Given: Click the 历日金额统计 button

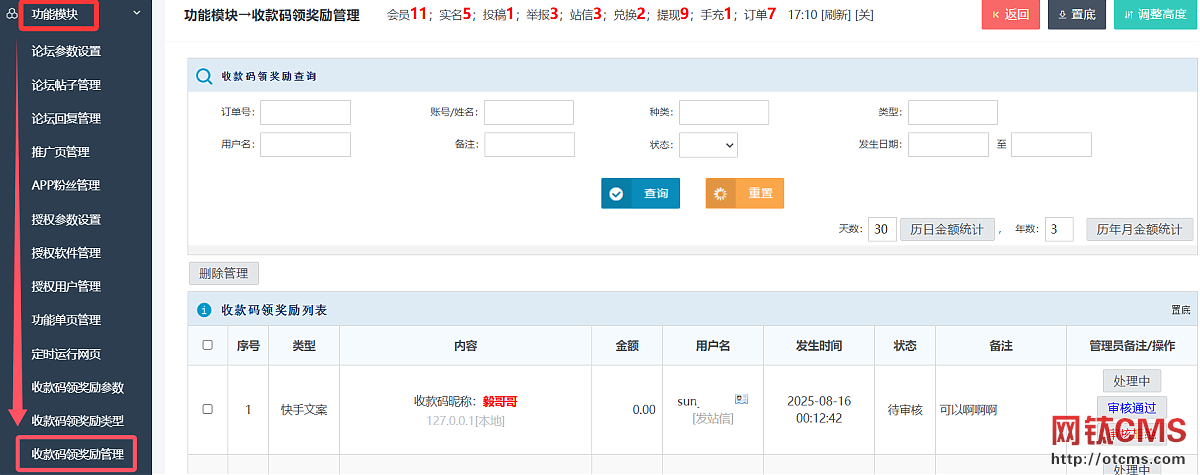Looking at the screenshot, I should pyautogui.click(x=946, y=229).
